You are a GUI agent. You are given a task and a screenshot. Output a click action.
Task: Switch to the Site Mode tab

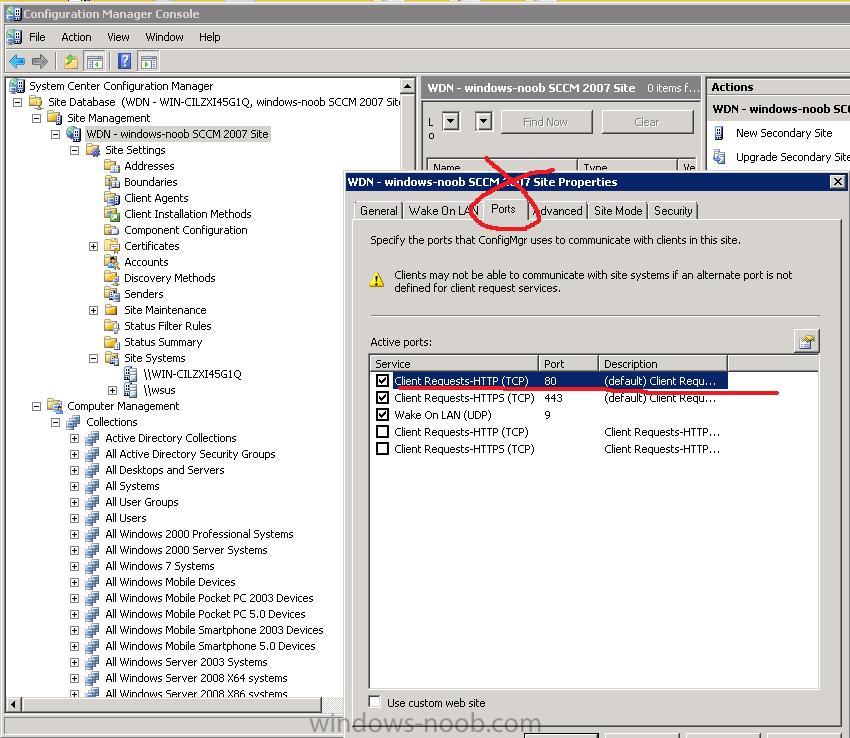[x=618, y=211]
